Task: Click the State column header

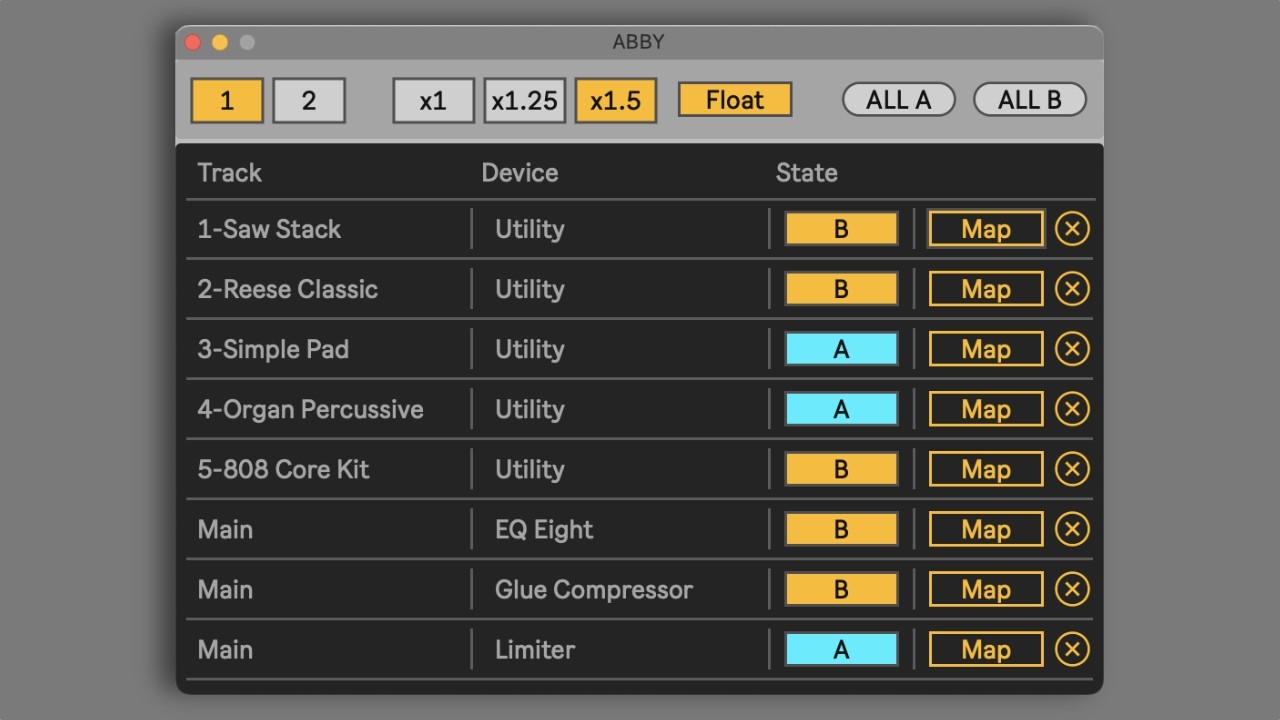Action: [x=807, y=172]
